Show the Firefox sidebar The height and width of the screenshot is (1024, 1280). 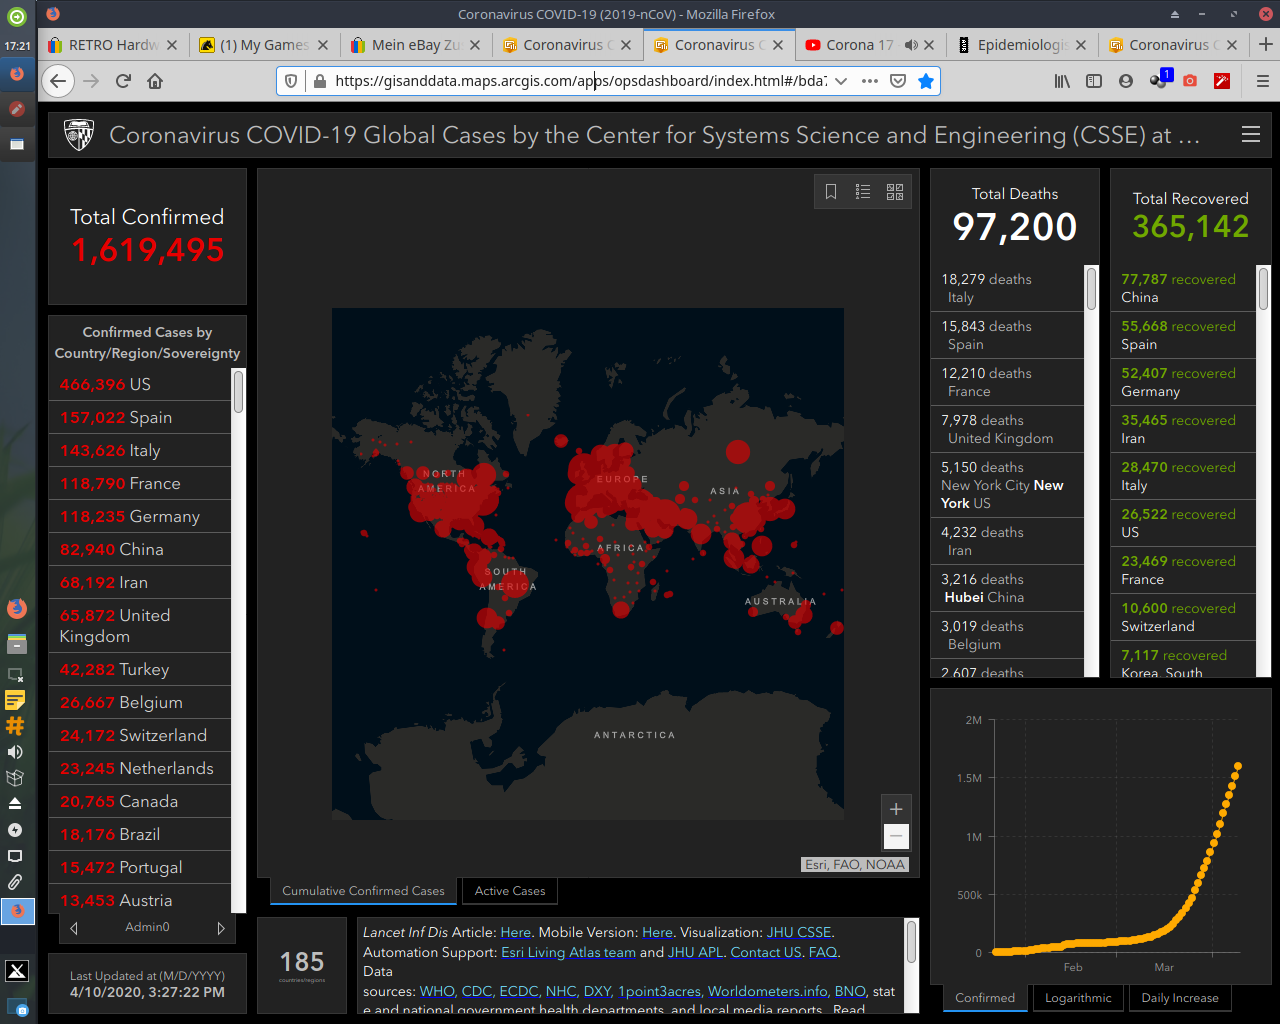1094,81
